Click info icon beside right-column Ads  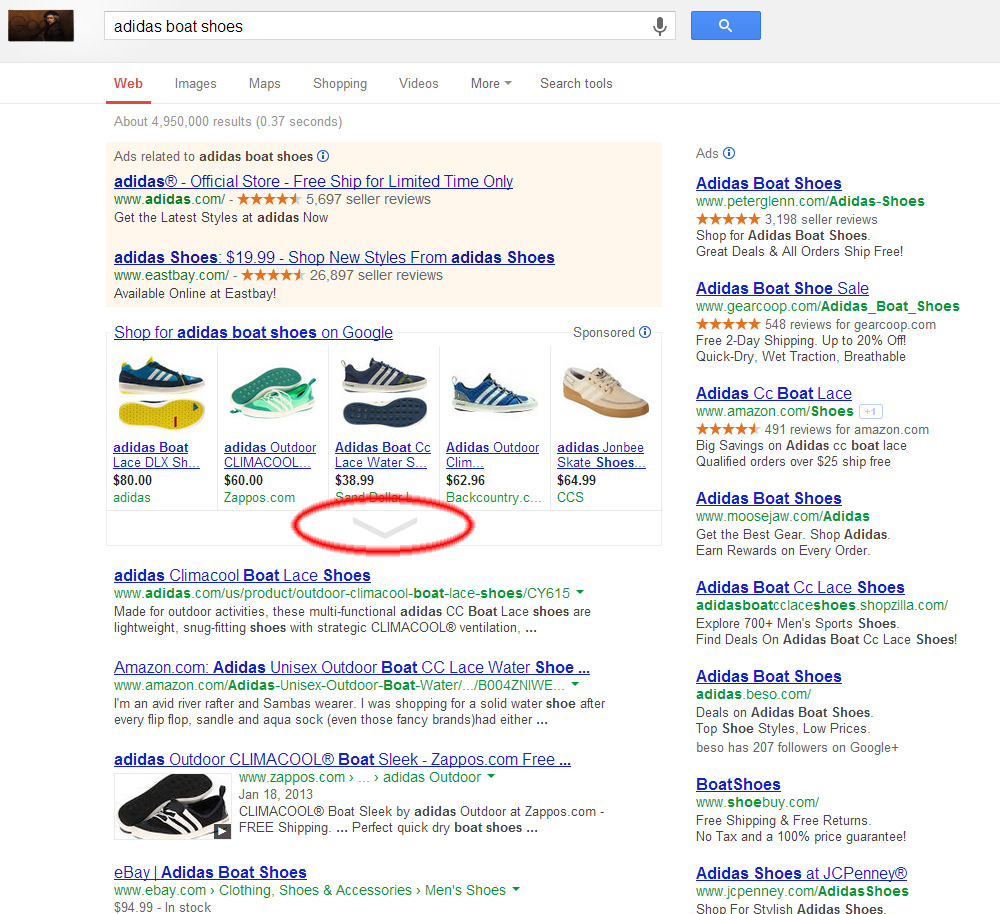(729, 153)
